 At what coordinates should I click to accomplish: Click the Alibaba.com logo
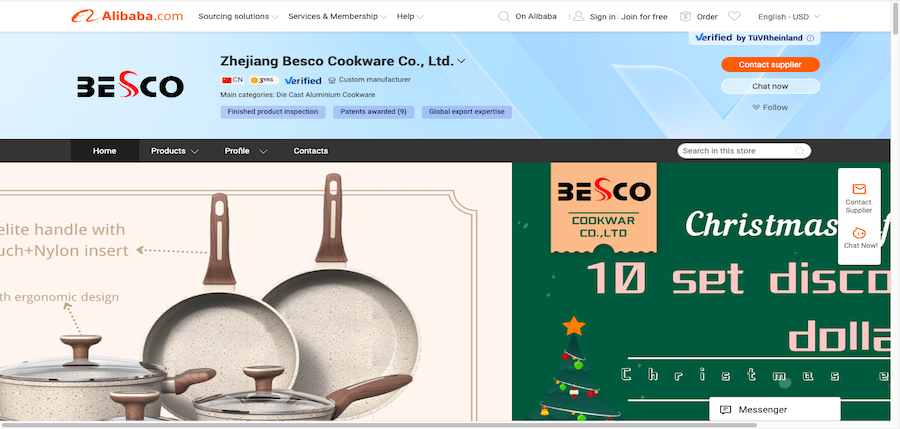click(x=127, y=16)
